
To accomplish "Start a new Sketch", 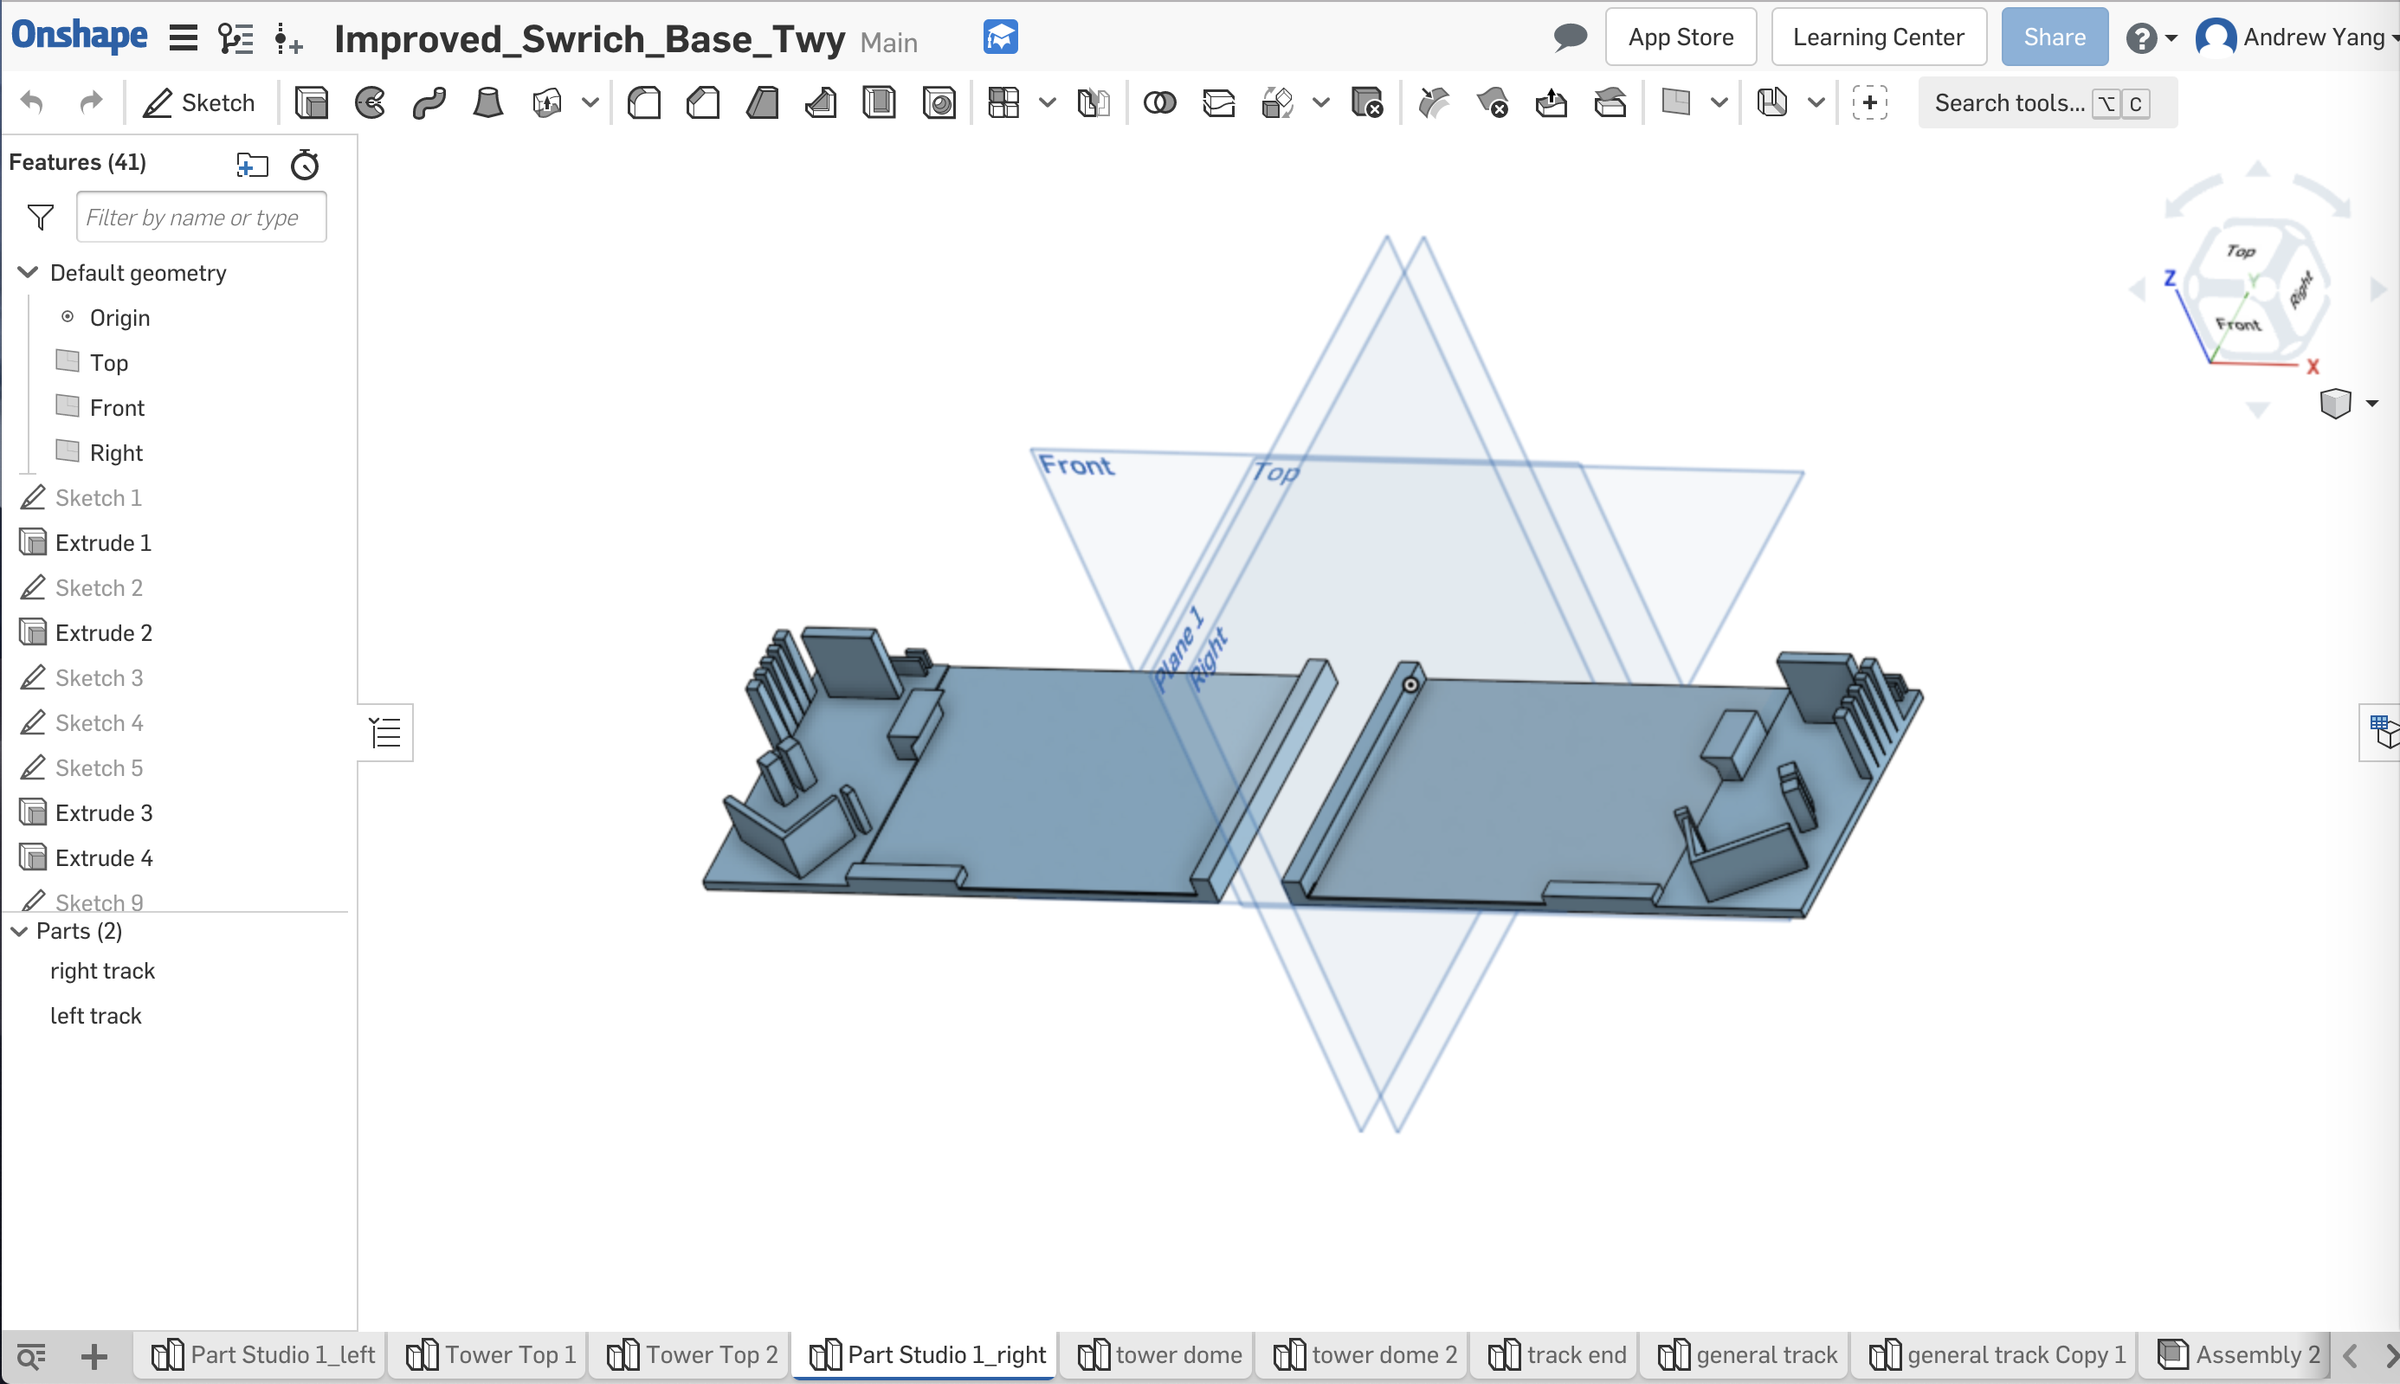I will coord(199,102).
